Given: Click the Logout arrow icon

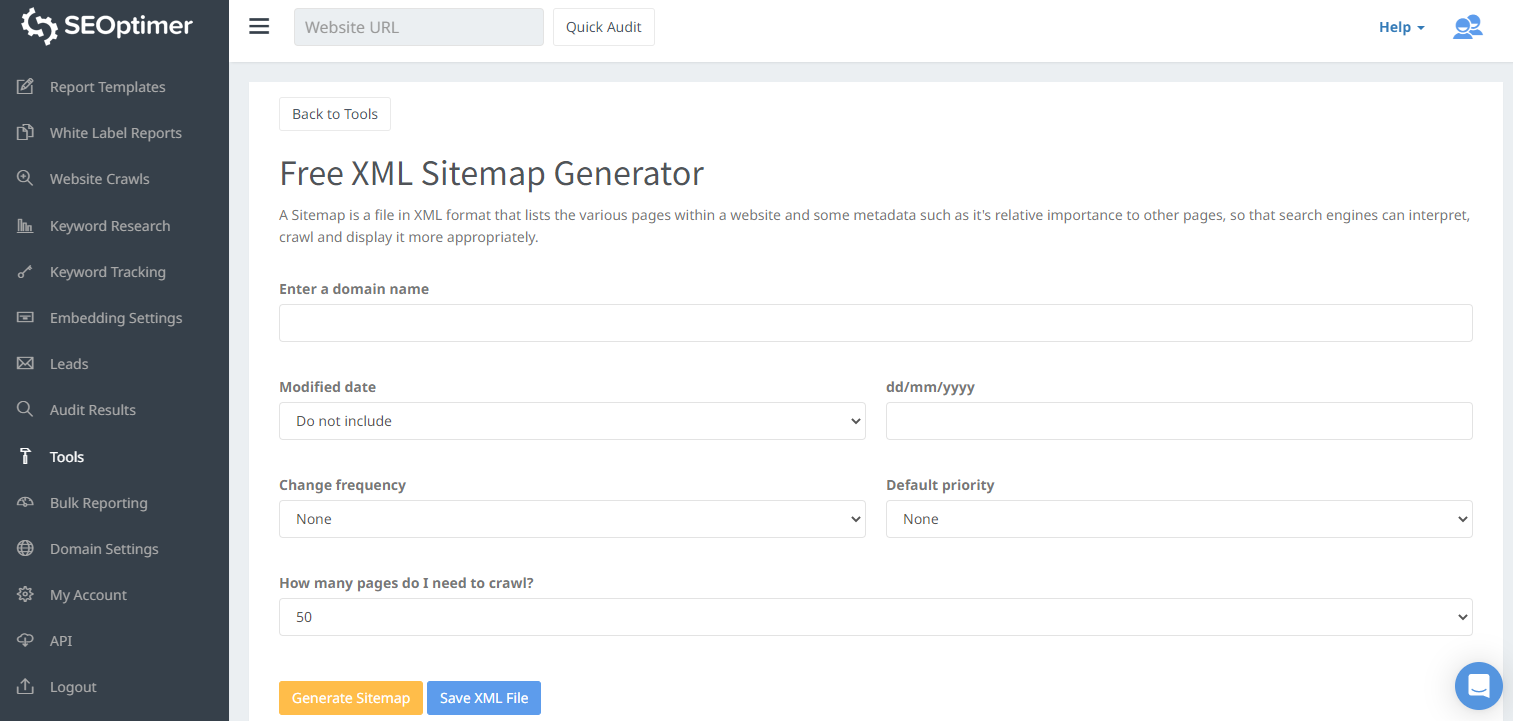Looking at the screenshot, I should coord(26,686).
